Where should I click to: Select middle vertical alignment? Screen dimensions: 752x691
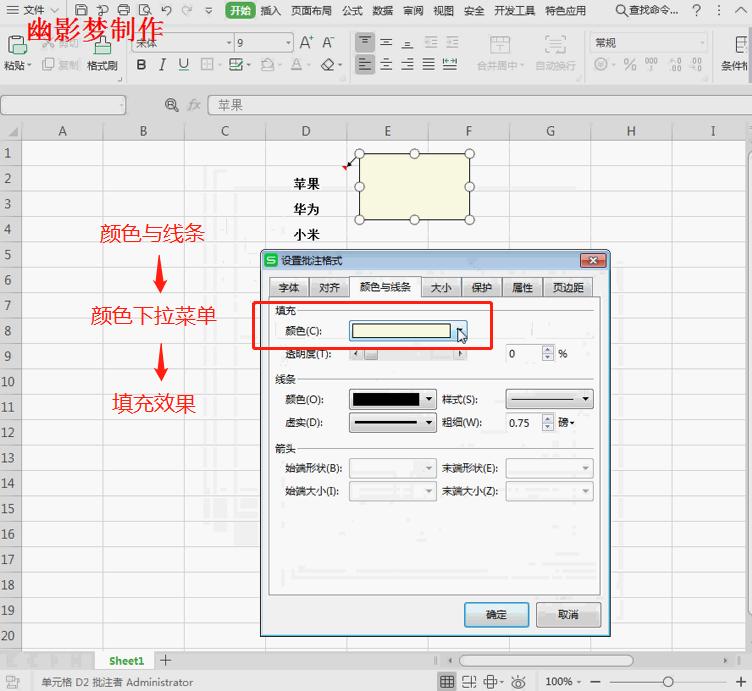point(386,42)
